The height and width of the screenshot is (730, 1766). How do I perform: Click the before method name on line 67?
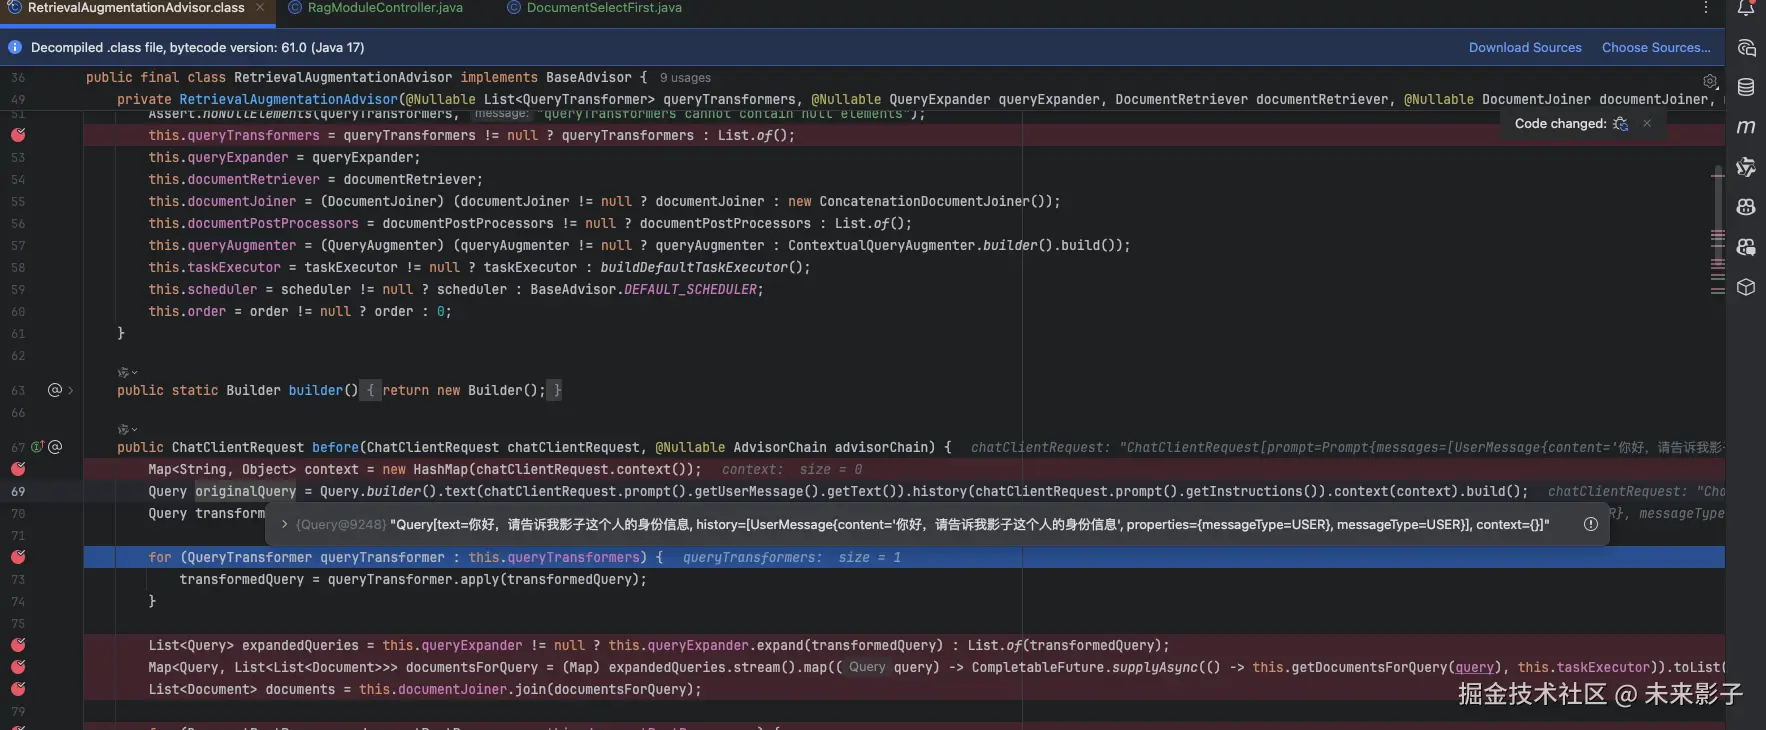tap(335, 447)
